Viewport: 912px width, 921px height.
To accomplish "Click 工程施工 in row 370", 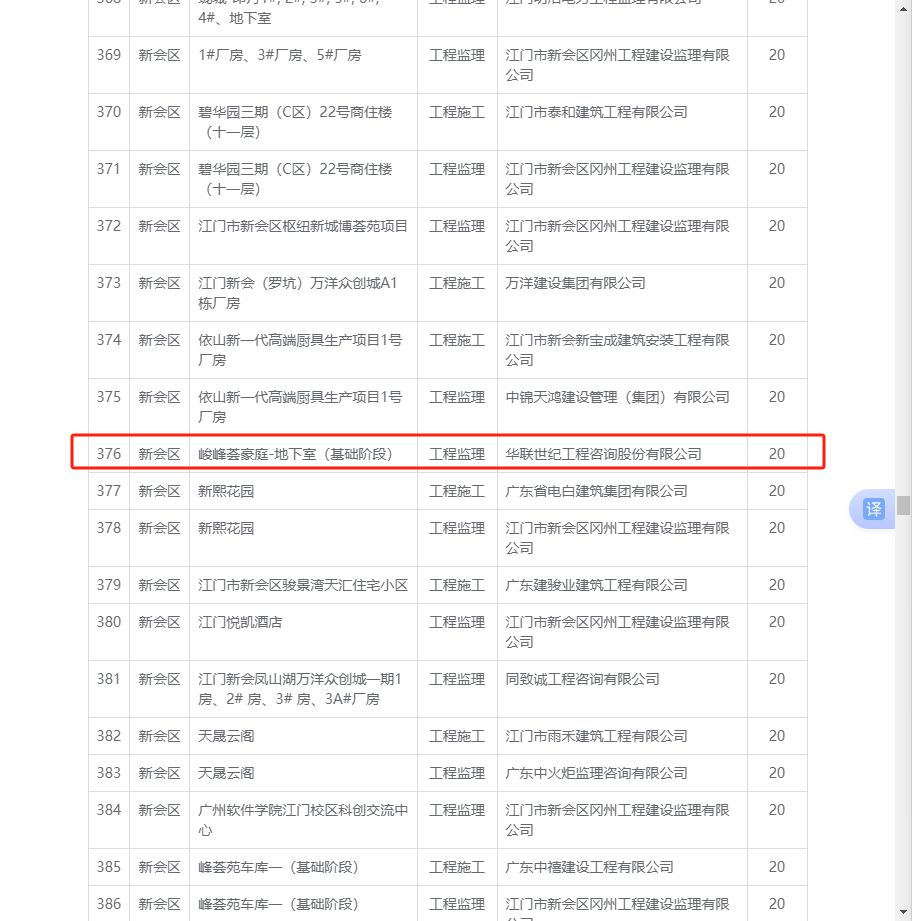I will pyautogui.click(x=457, y=112).
